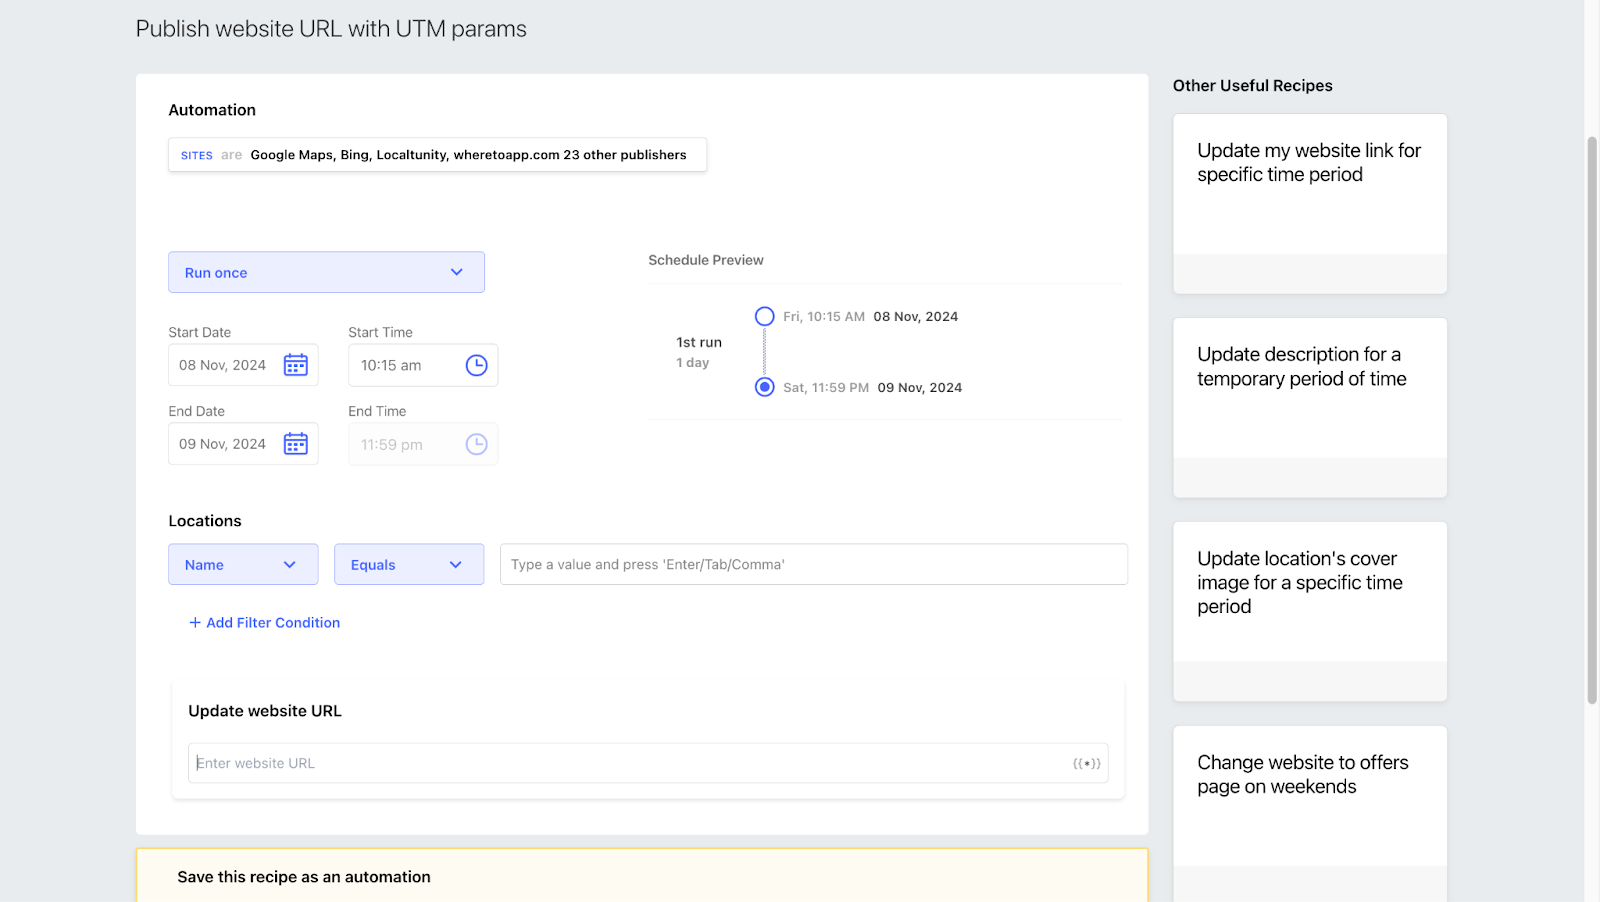Screen dimensions: 1600x902
Task: Select the filled circle schedule end marker
Action: pyautogui.click(x=764, y=387)
